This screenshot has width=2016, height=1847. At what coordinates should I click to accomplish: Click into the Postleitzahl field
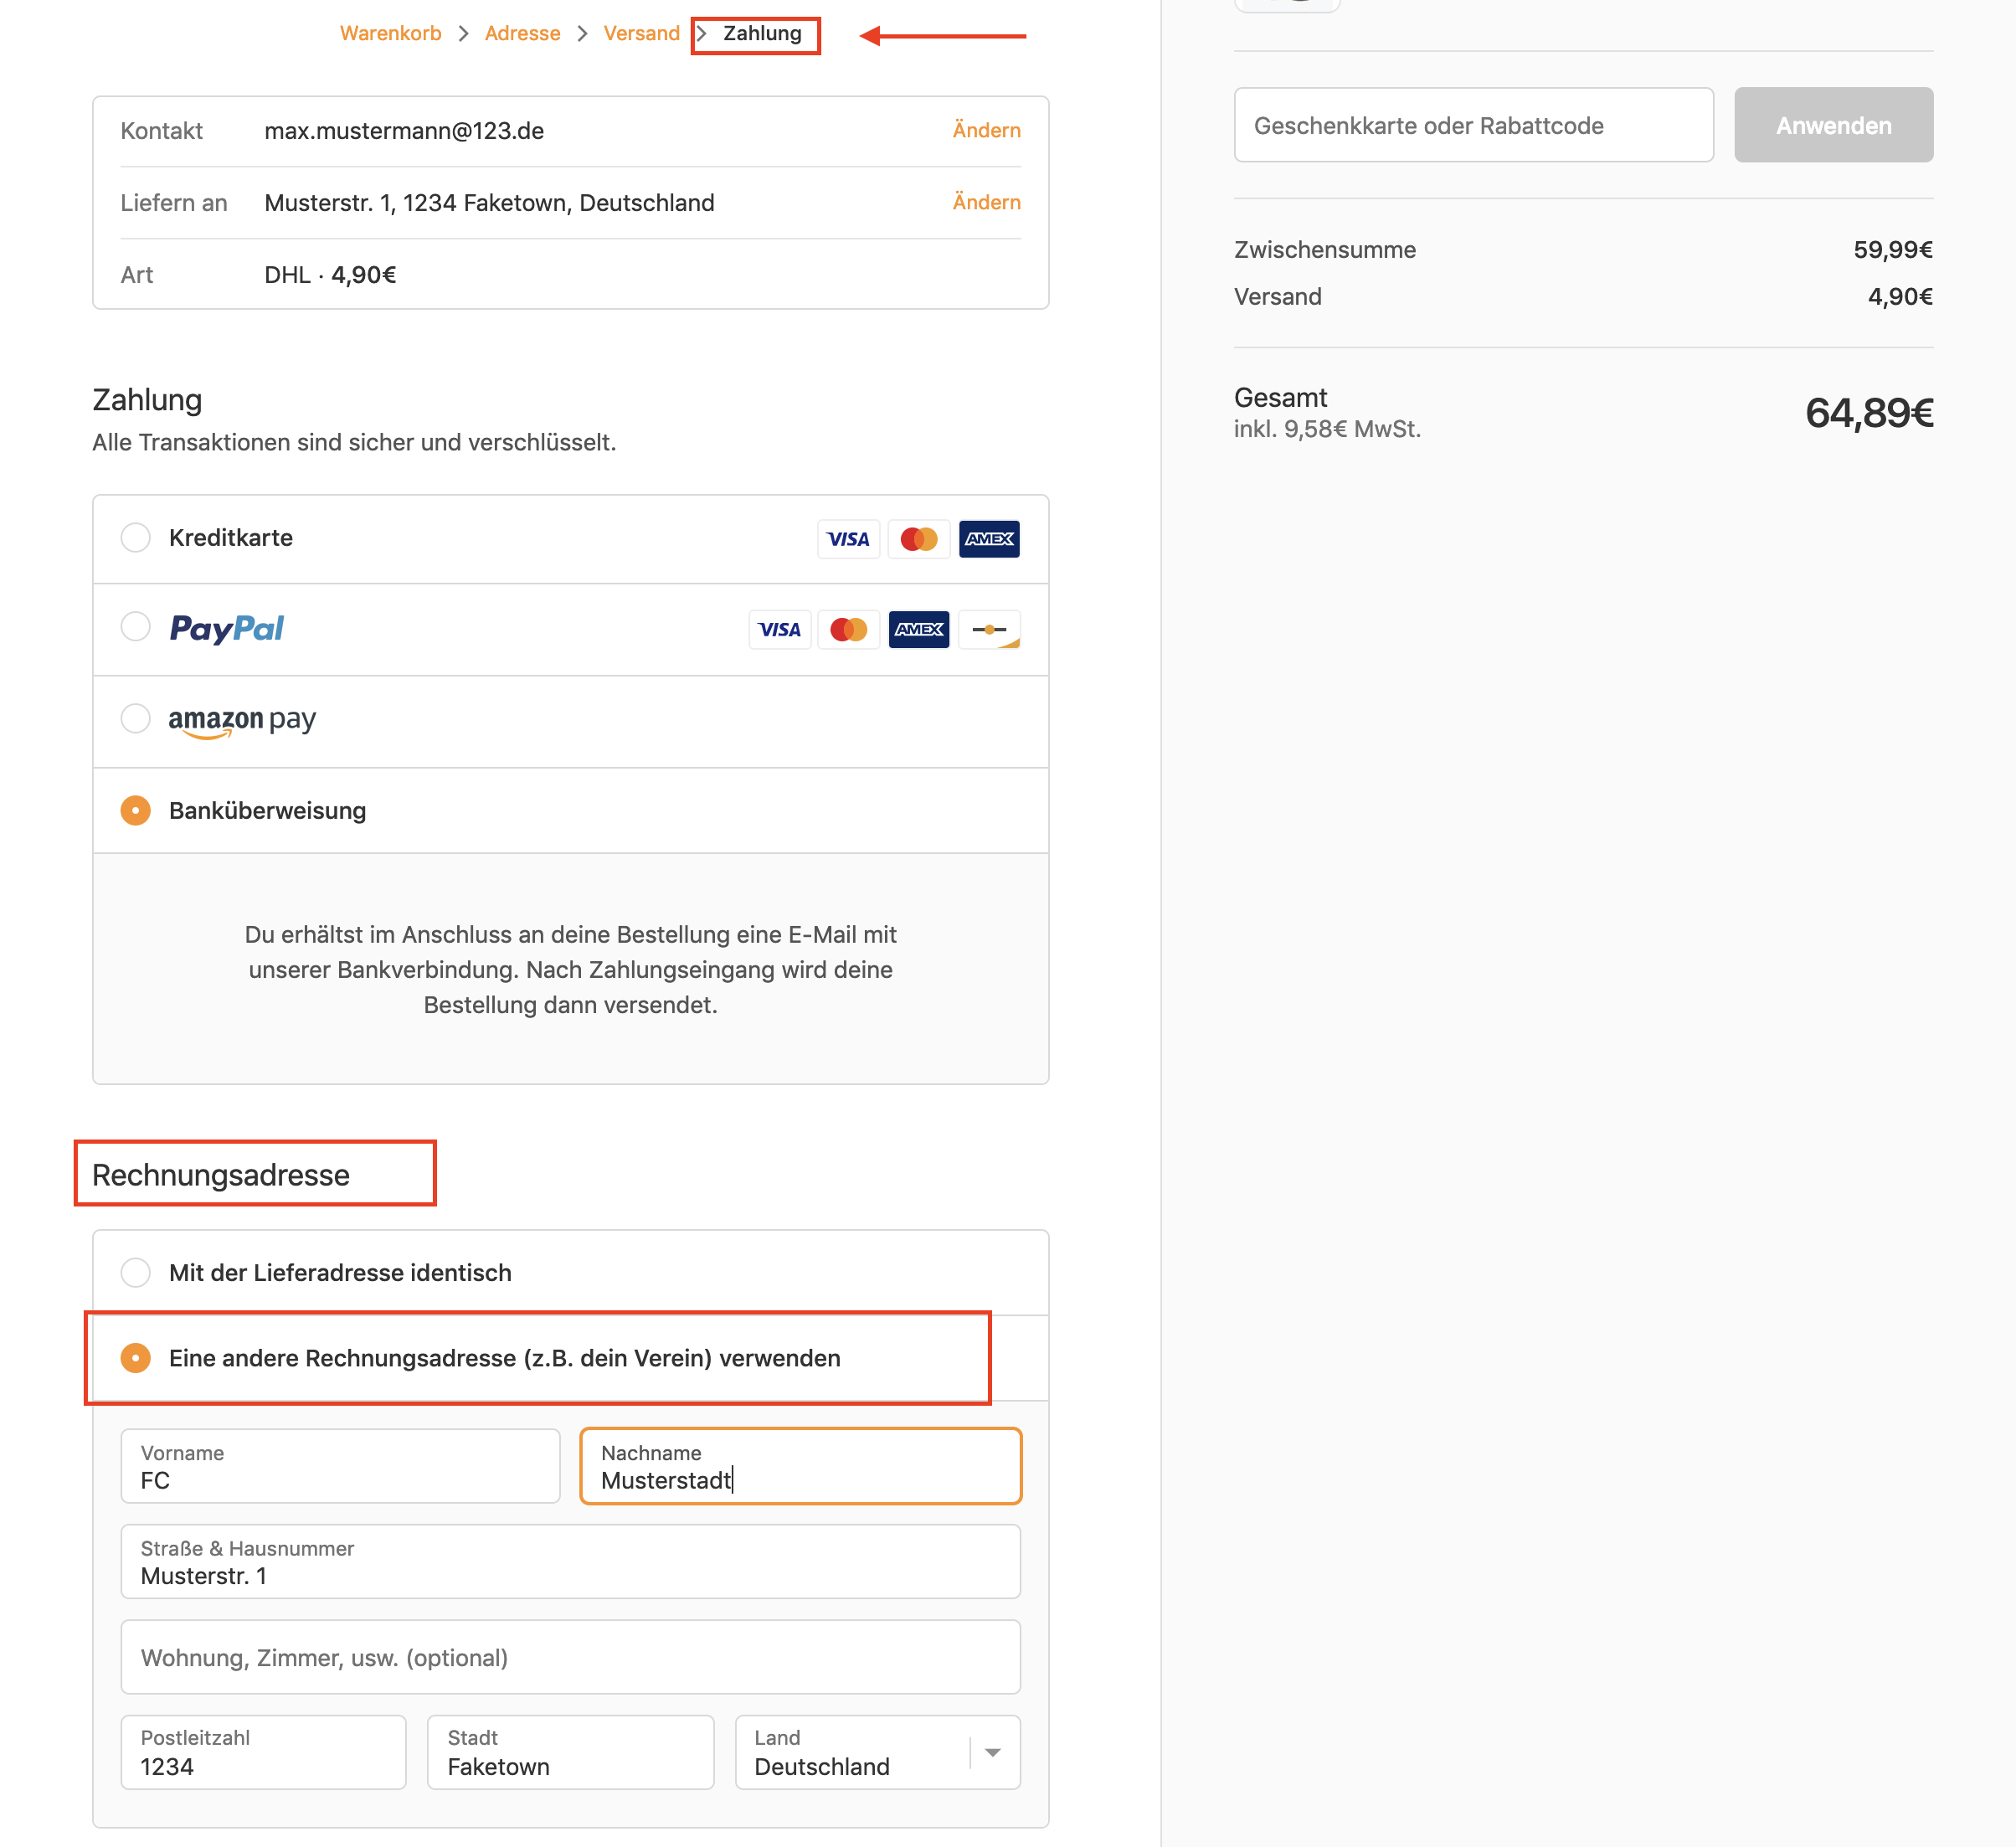[263, 1752]
